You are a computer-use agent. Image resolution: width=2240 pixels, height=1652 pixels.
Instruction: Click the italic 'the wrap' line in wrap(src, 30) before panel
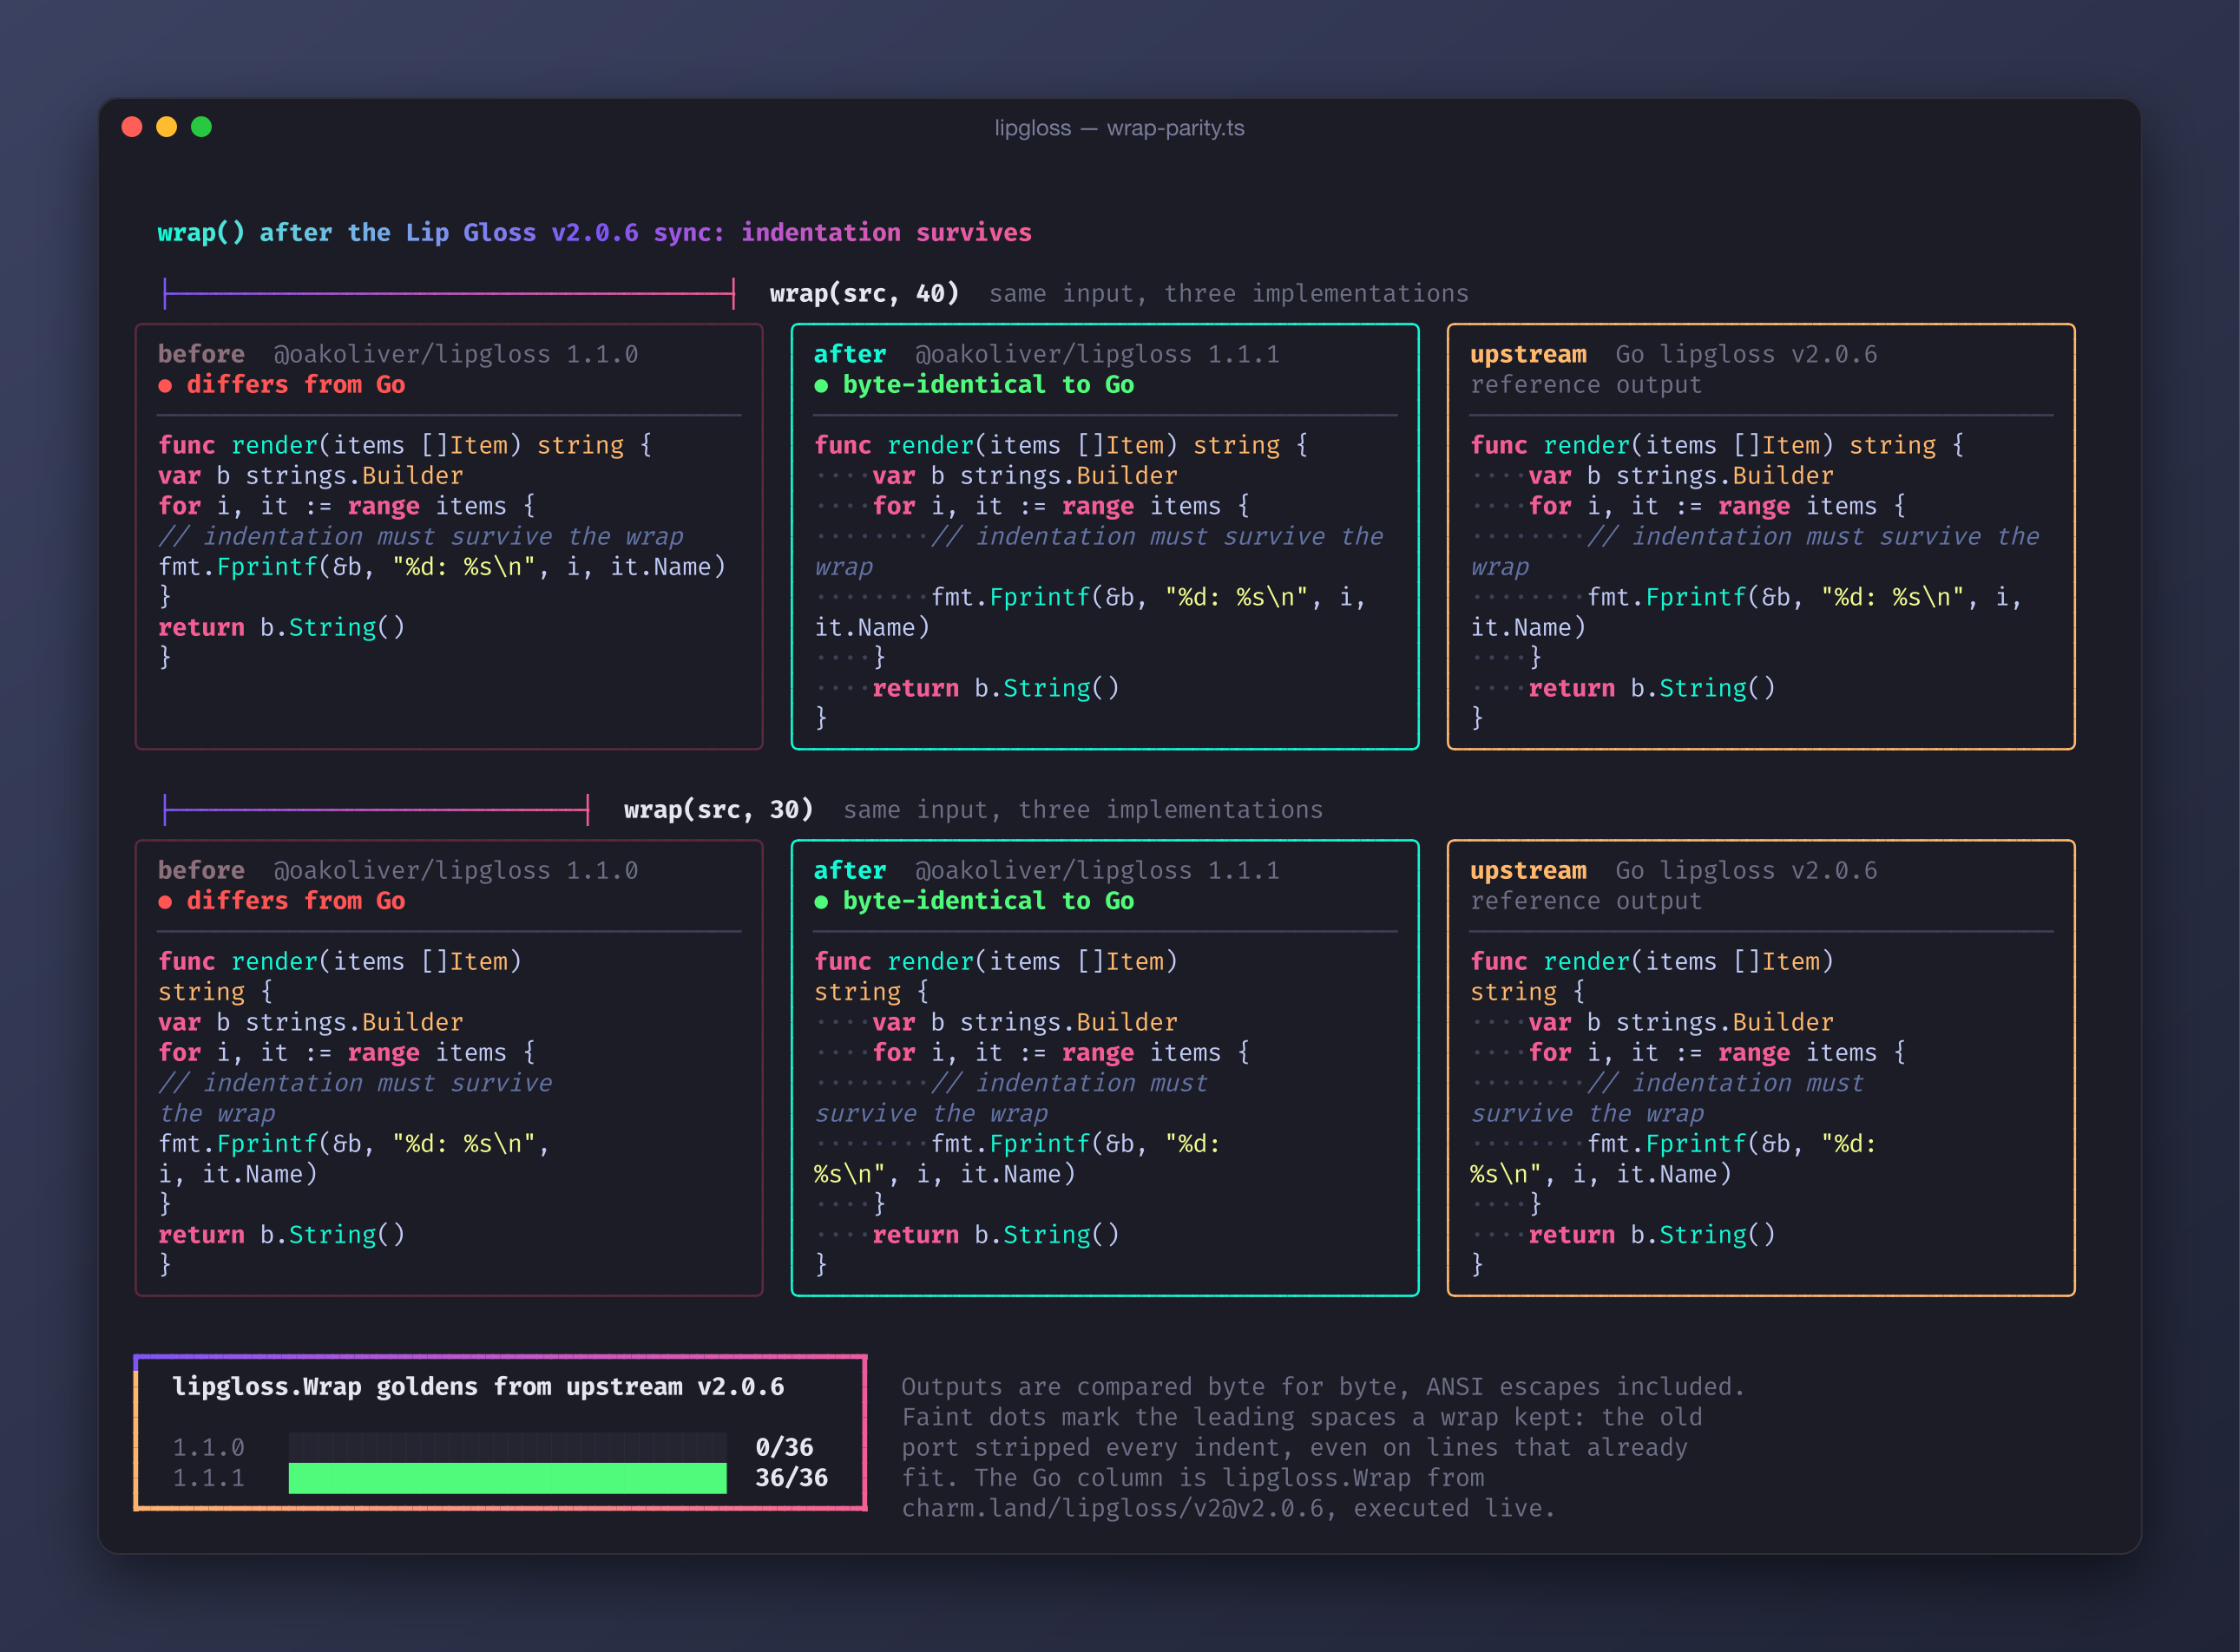pyautogui.click(x=217, y=1114)
